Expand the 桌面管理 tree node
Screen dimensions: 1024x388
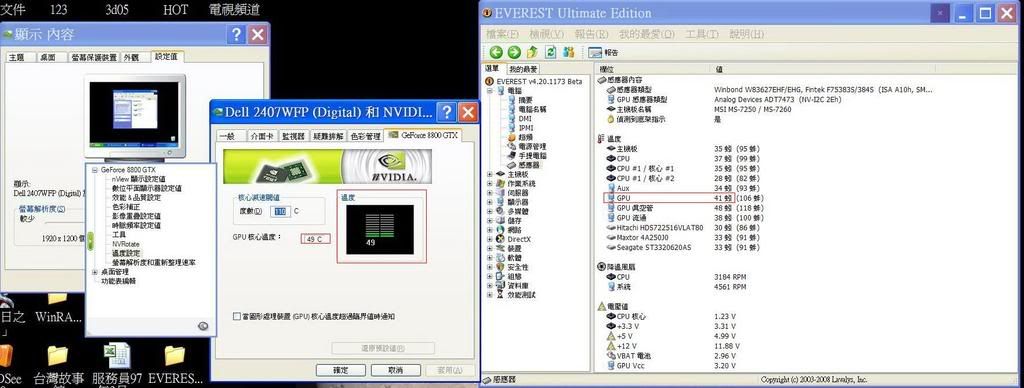95,272
